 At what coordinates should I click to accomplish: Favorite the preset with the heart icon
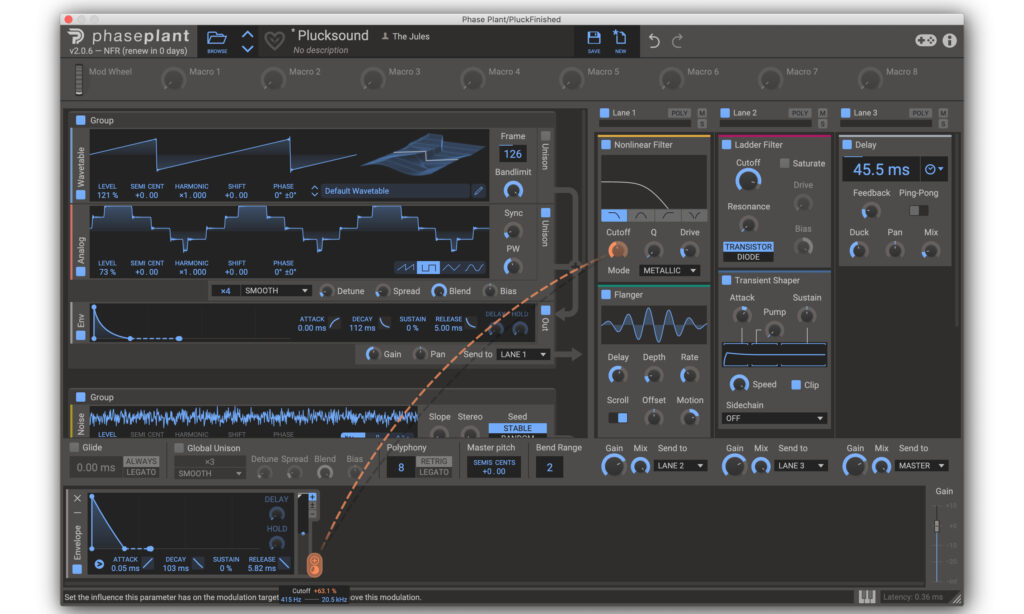coord(274,41)
